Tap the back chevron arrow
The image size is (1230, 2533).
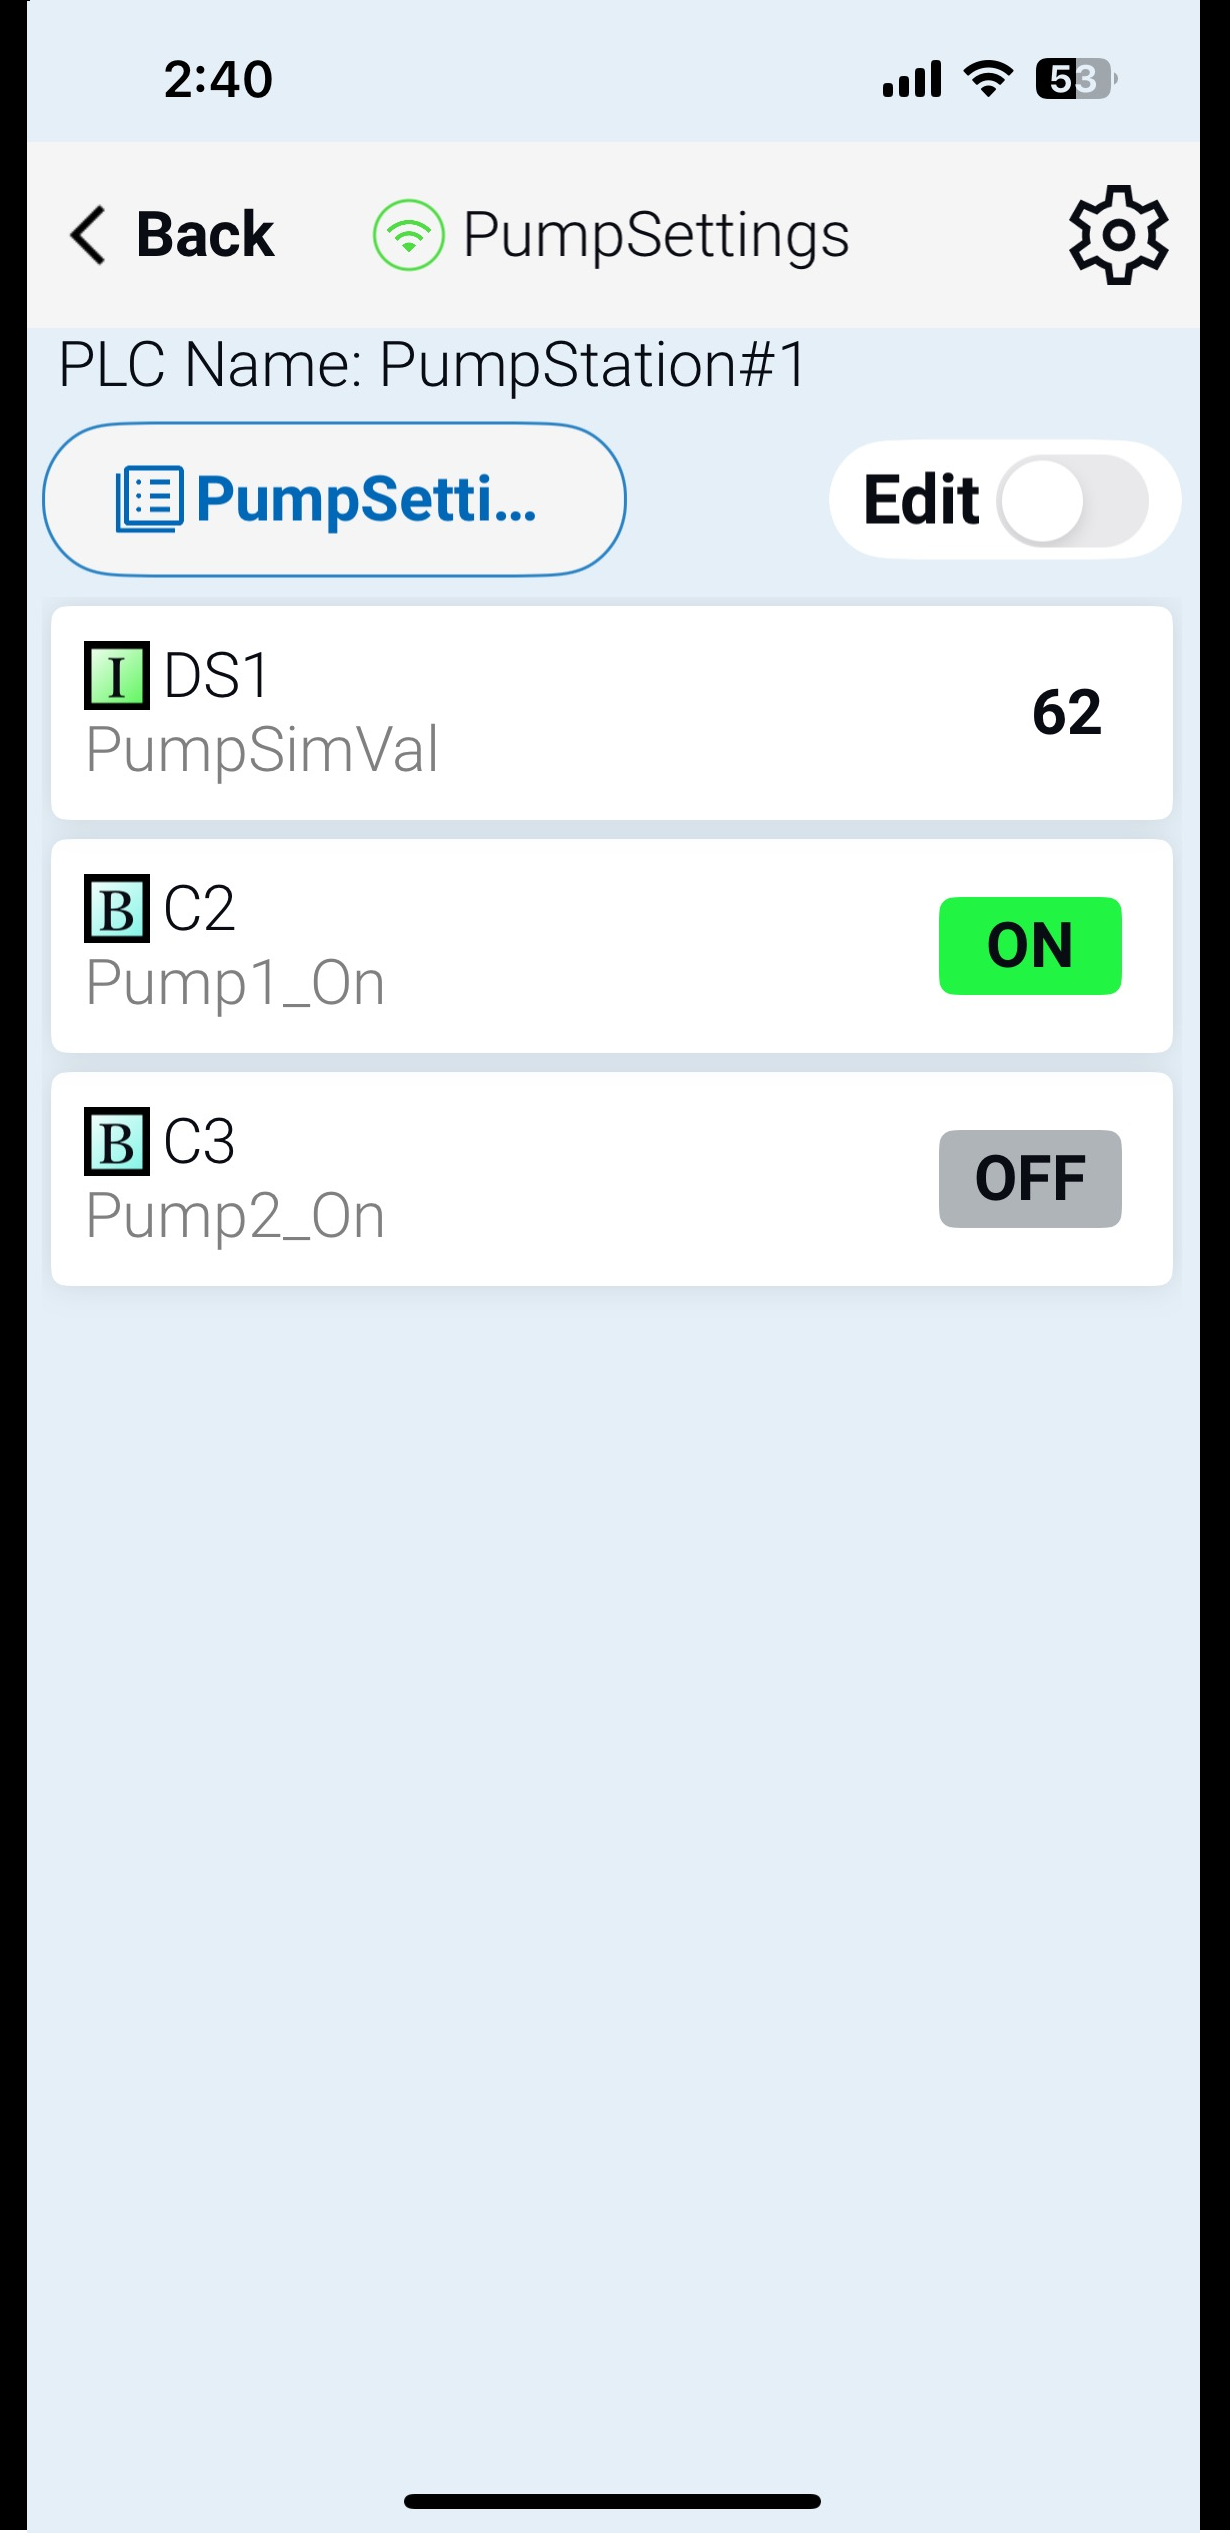coord(88,235)
